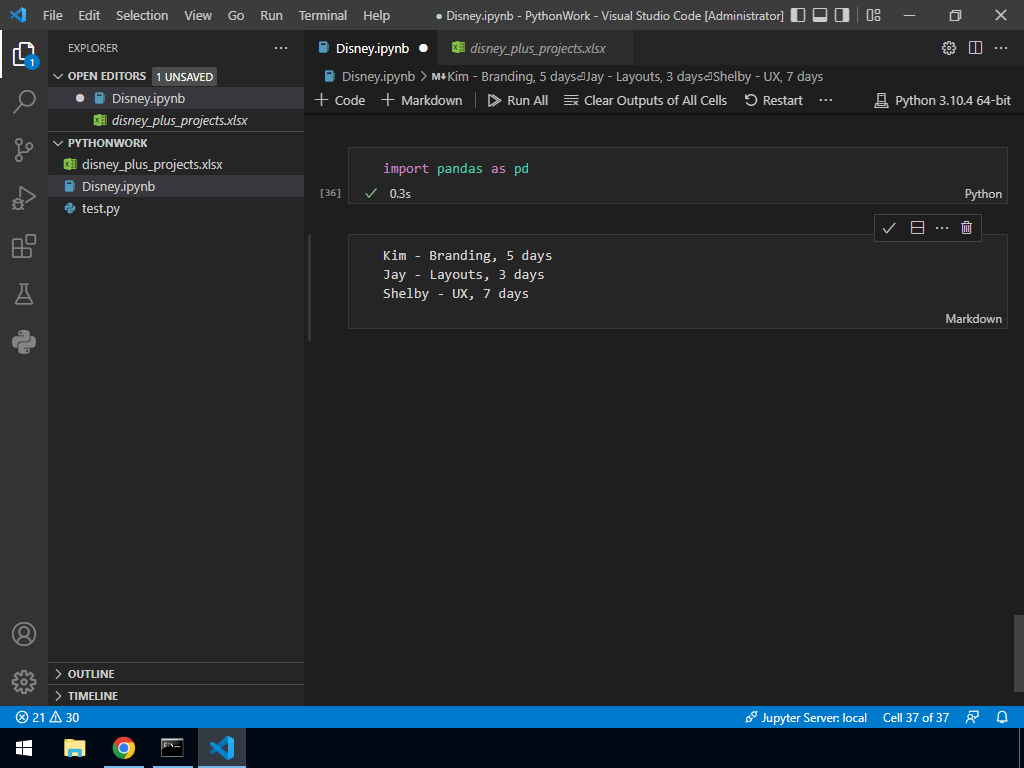The height and width of the screenshot is (768, 1024).
Task: Split the cell using toolbar icon
Action: coord(917,228)
